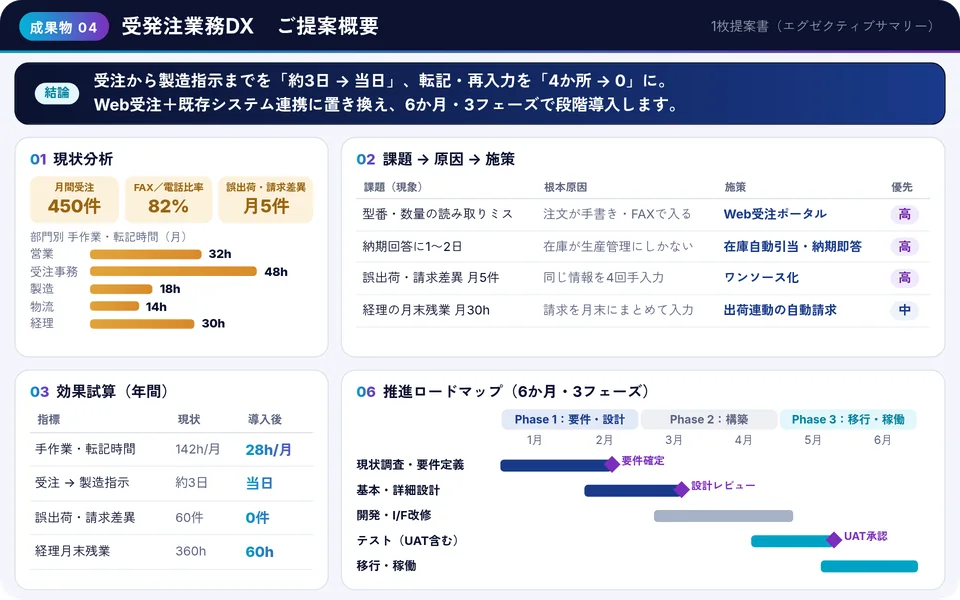Select the 60件 current value

tap(189, 518)
